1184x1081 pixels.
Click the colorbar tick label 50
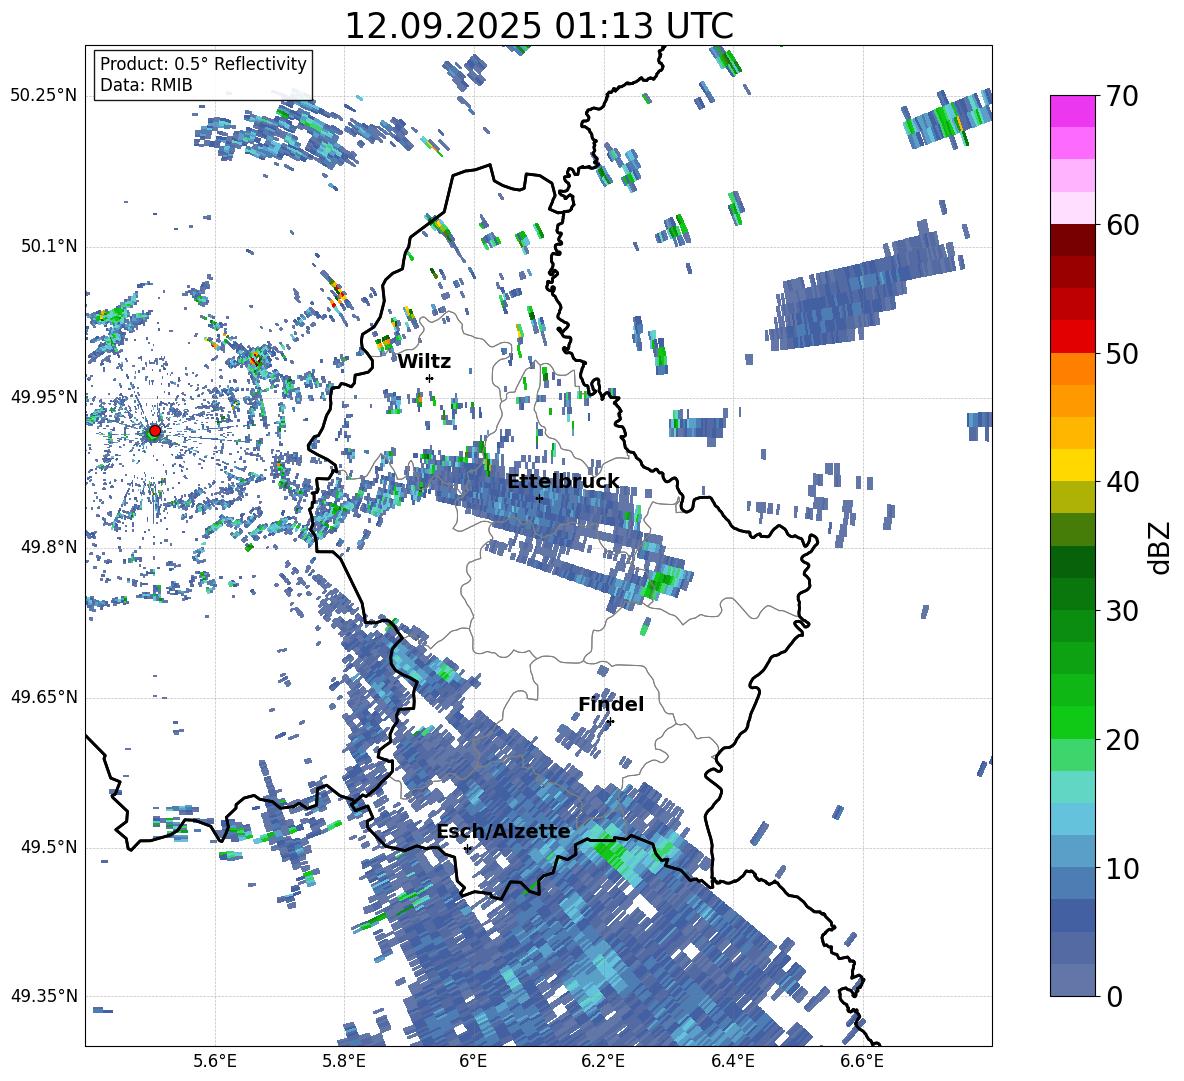[x=1123, y=353]
